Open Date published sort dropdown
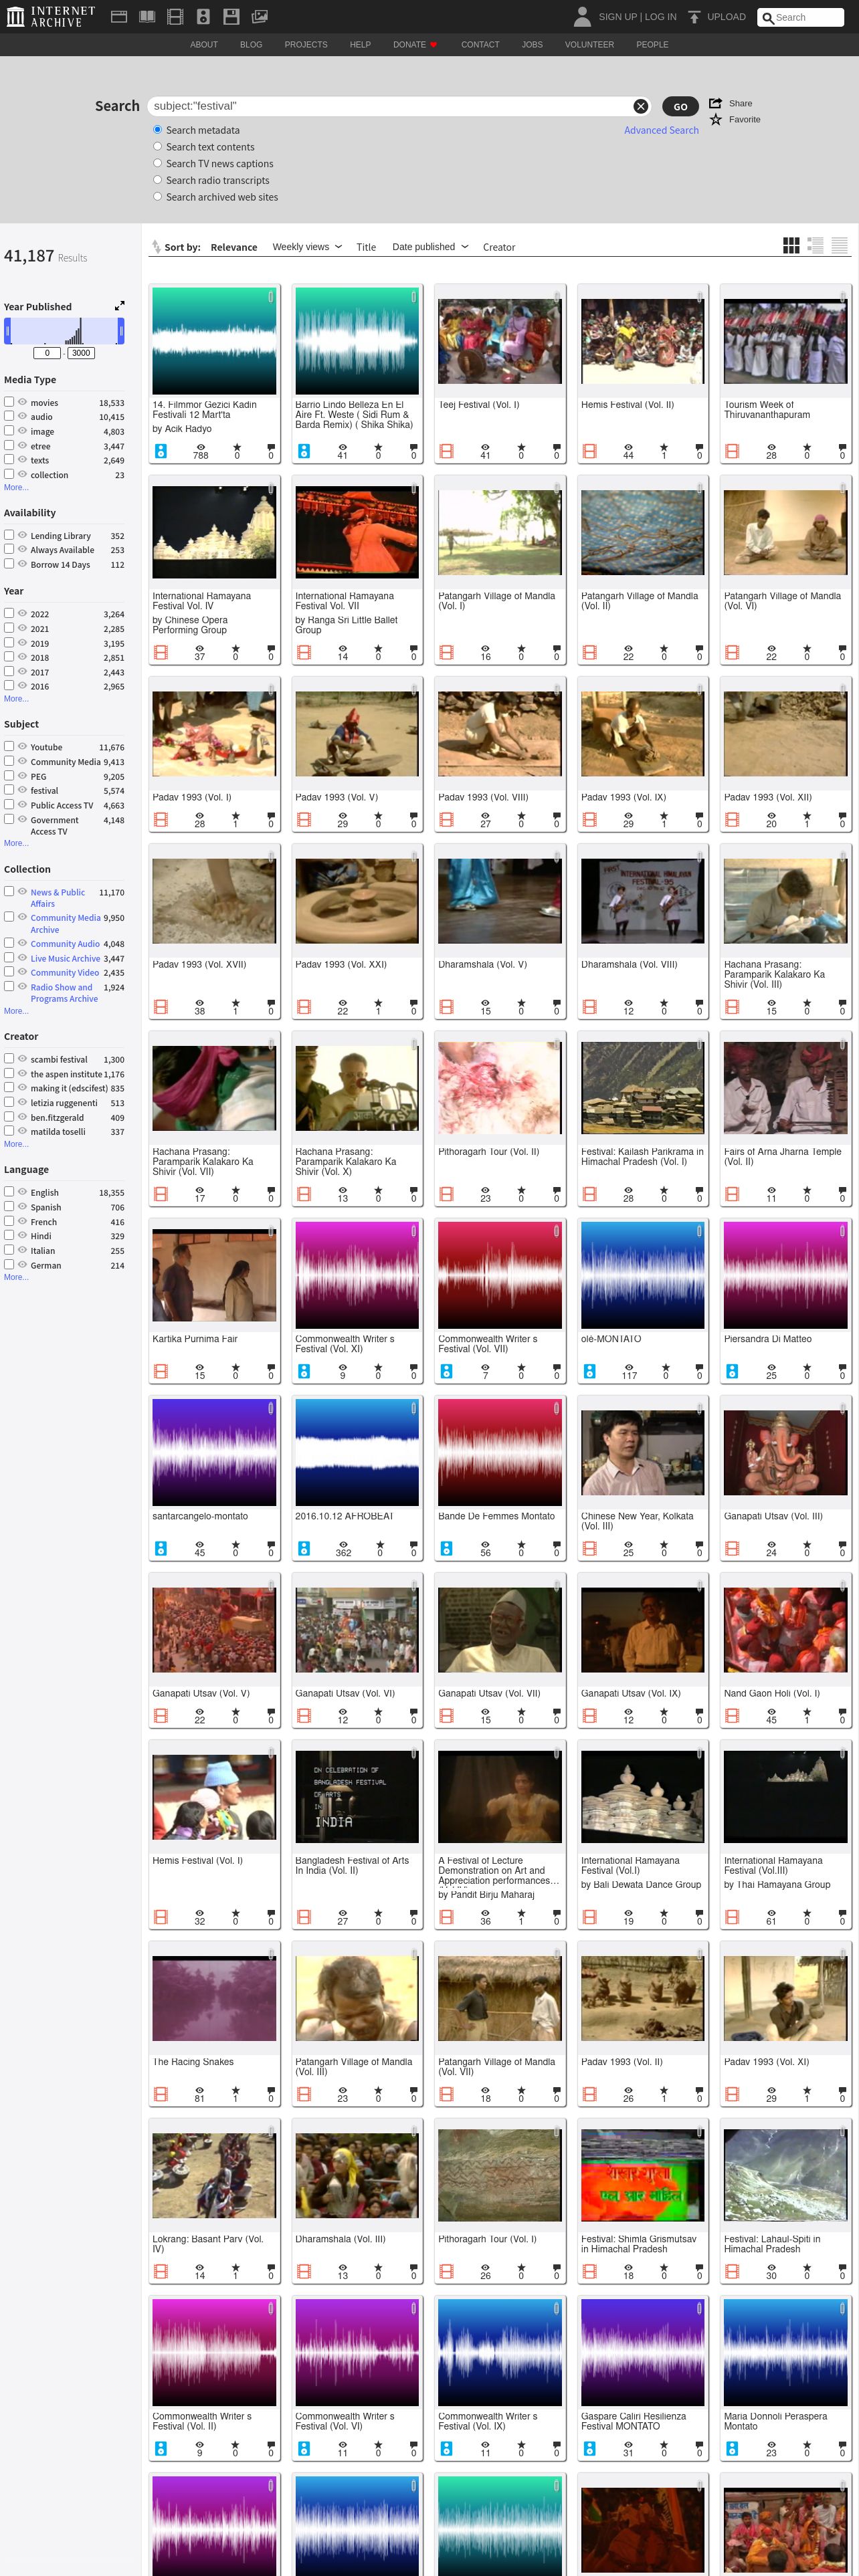The image size is (859, 2576). (x=430, y=247)
